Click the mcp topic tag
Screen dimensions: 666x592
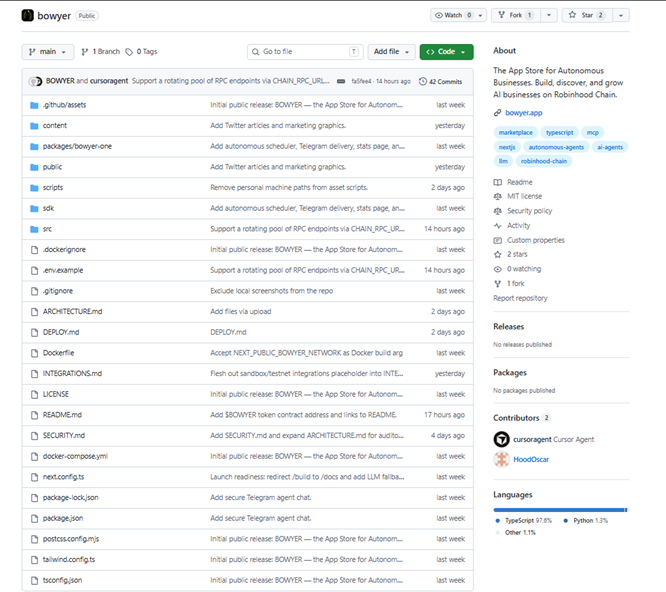(593, 132)
